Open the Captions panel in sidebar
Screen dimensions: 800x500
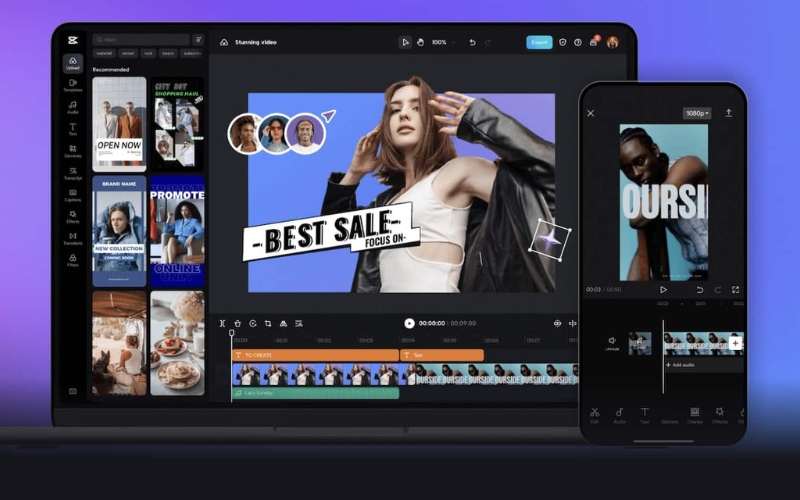(72, 195)
